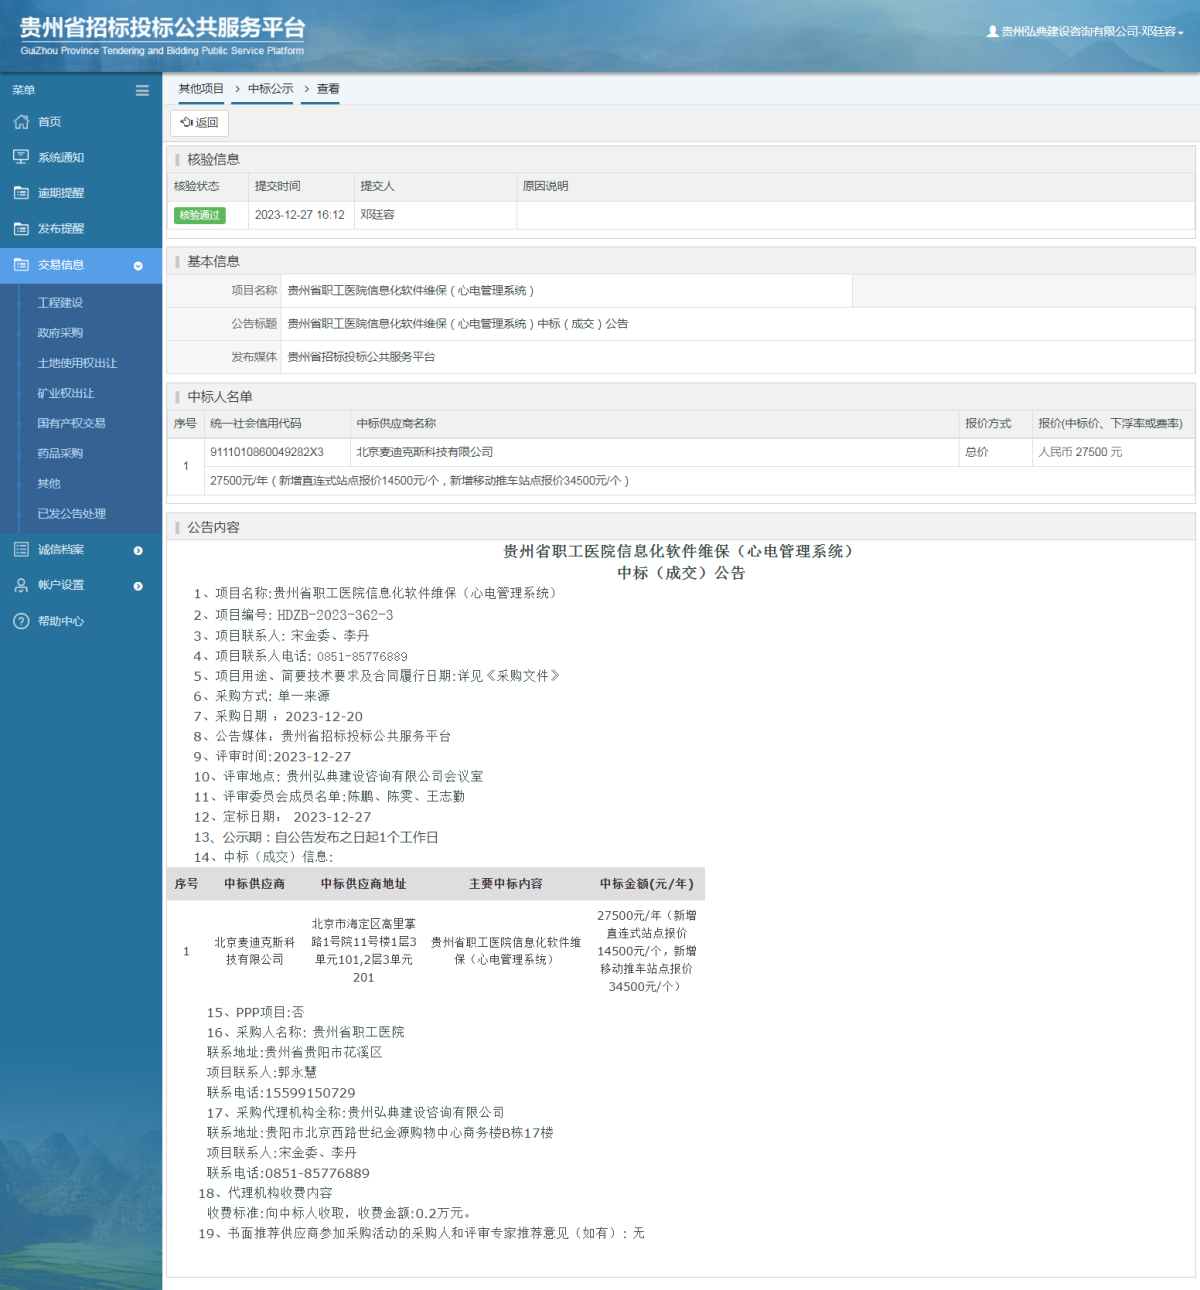Click 中标金额(元/年) column header
Viewport: 1200px width, 1290px height.
(647, 884)
